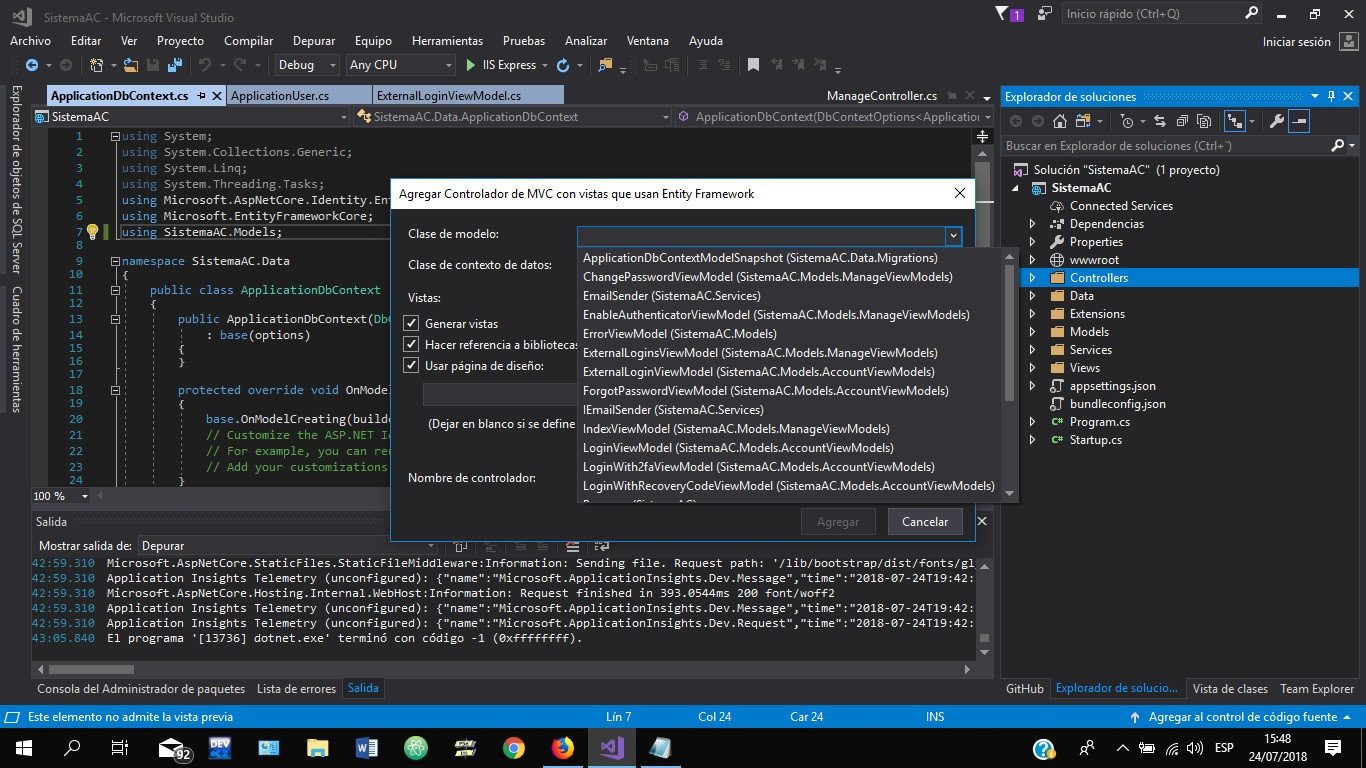Toggle nested files view in Solution Explorer

tap(1234, 121)
